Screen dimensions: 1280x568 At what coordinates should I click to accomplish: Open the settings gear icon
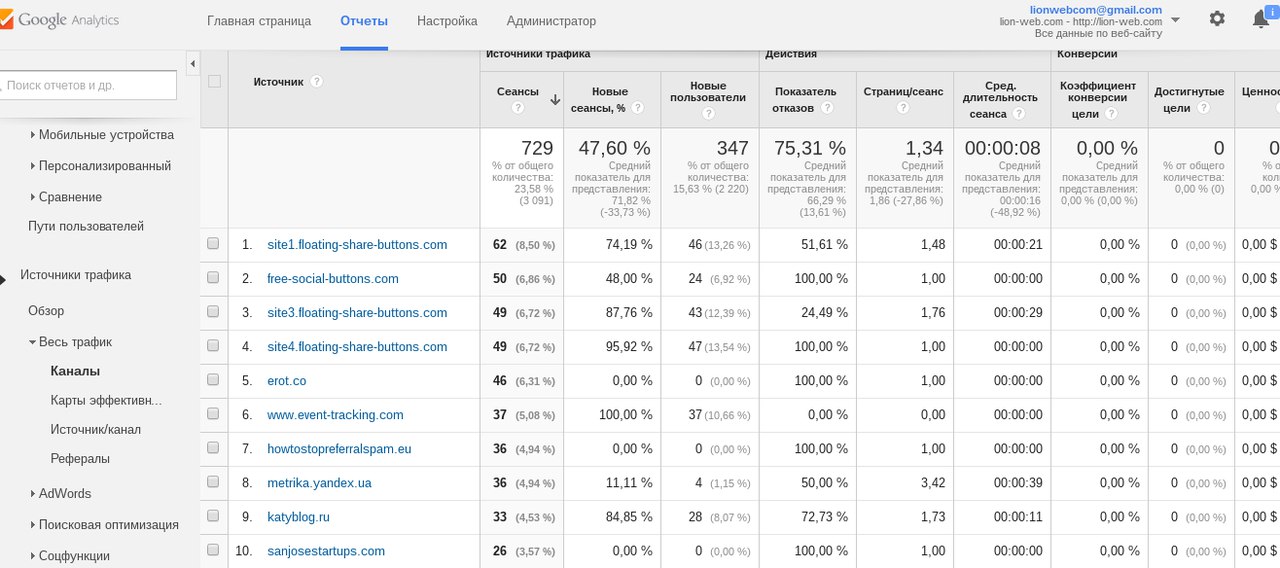coord(1217,19)
